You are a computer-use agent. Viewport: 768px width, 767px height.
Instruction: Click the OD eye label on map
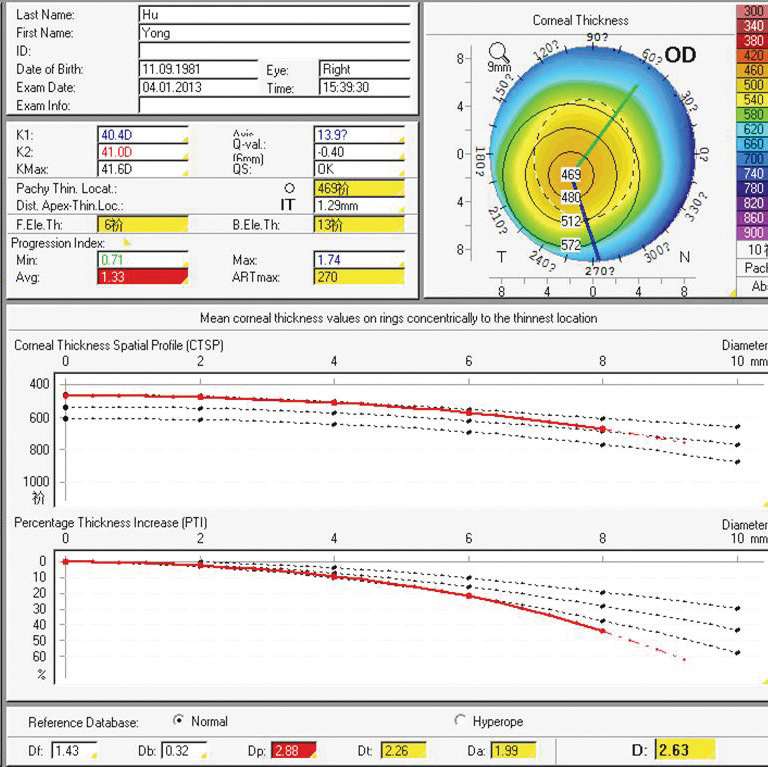click(x=680, y=55)
